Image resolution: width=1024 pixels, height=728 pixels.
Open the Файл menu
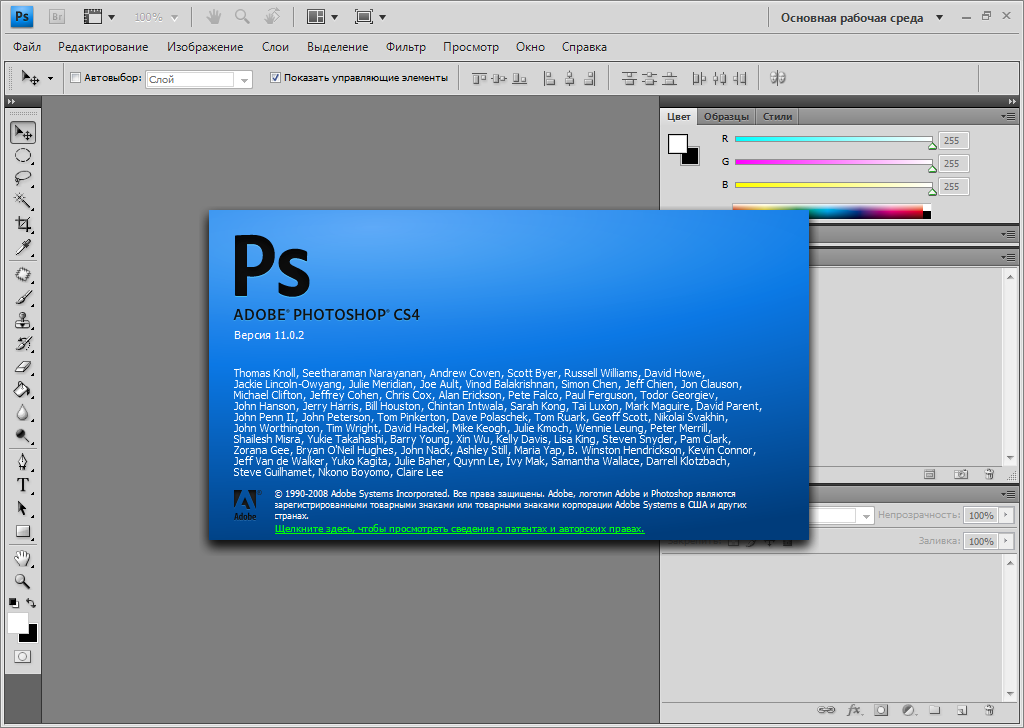[27, 47]
